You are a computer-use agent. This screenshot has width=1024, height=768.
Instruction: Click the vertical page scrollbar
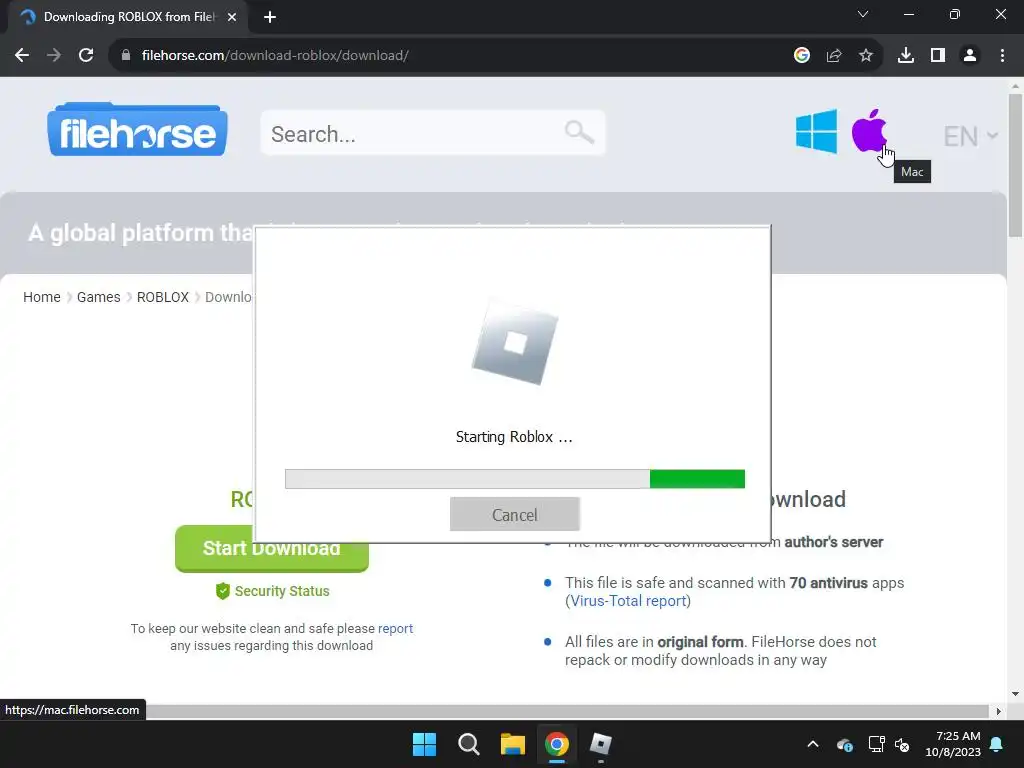(x=1015, y=165)
